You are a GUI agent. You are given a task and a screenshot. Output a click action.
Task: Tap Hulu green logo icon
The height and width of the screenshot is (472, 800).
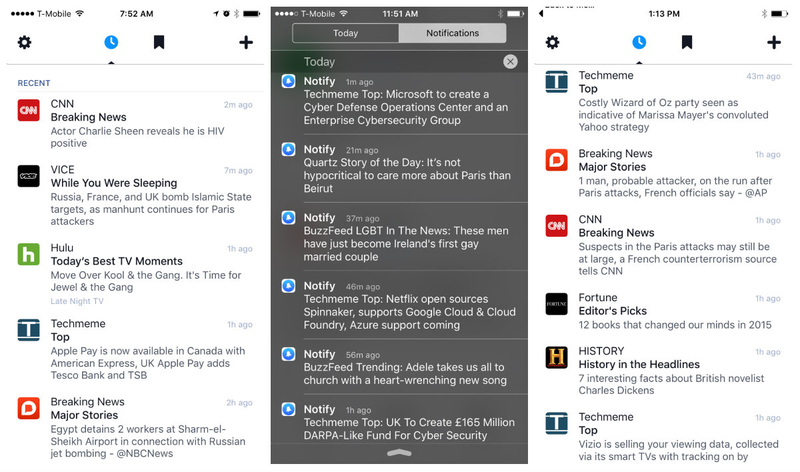29,254
